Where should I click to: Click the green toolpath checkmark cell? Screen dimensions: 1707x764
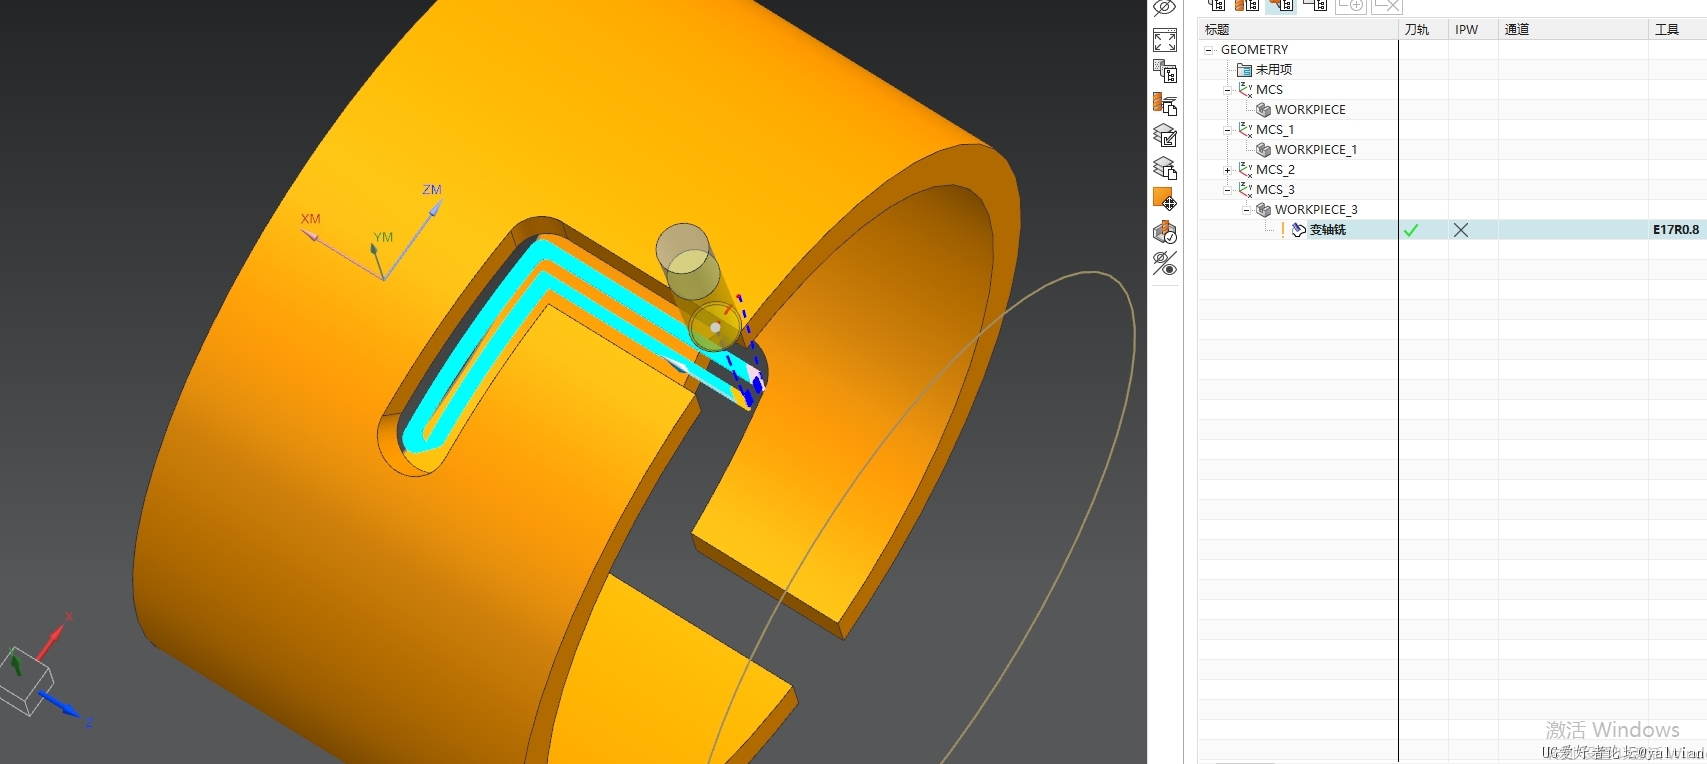1411,230
